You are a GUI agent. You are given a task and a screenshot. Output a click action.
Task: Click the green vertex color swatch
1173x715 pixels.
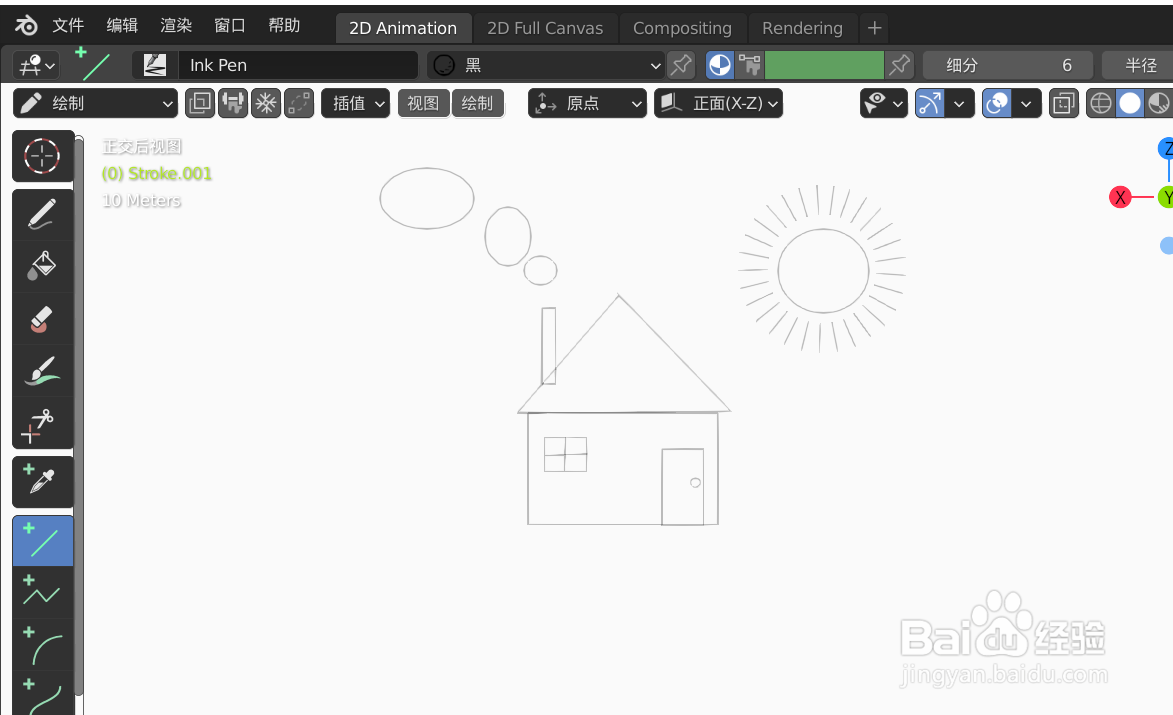(824, 65)
